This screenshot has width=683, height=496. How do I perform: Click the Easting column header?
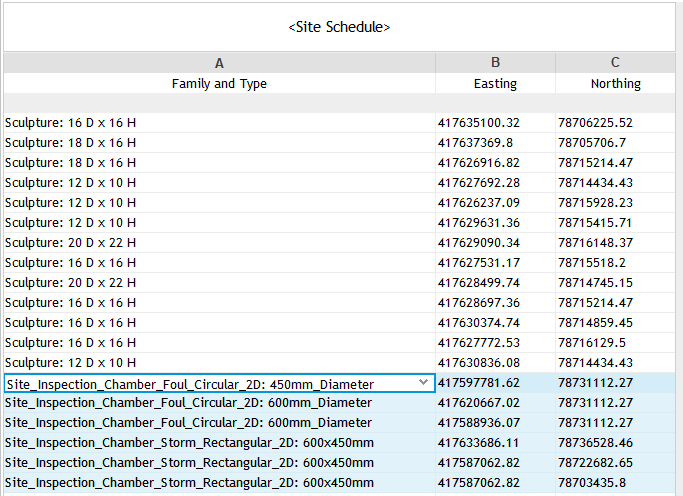tap(495, 84)
